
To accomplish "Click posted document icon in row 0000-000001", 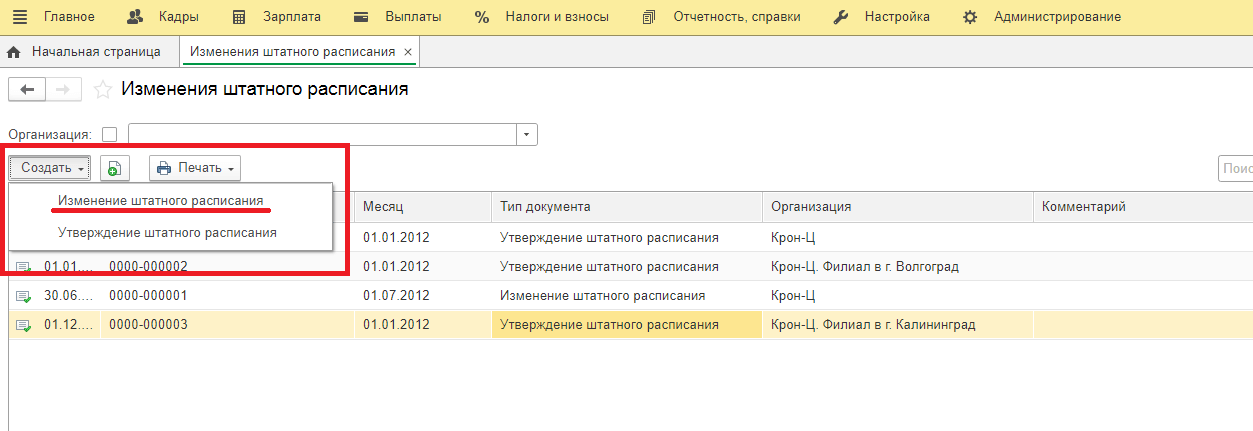I will (24, 296).
